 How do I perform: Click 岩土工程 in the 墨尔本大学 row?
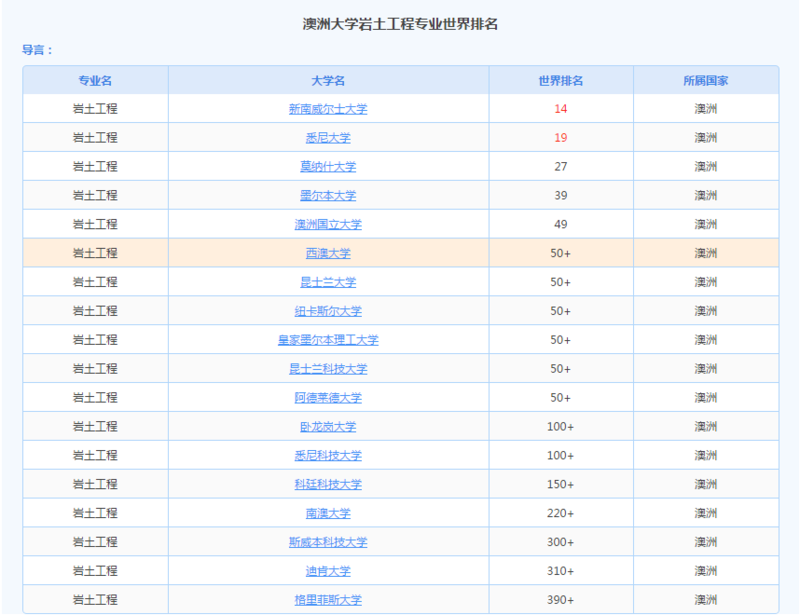[x=95, y=195]
